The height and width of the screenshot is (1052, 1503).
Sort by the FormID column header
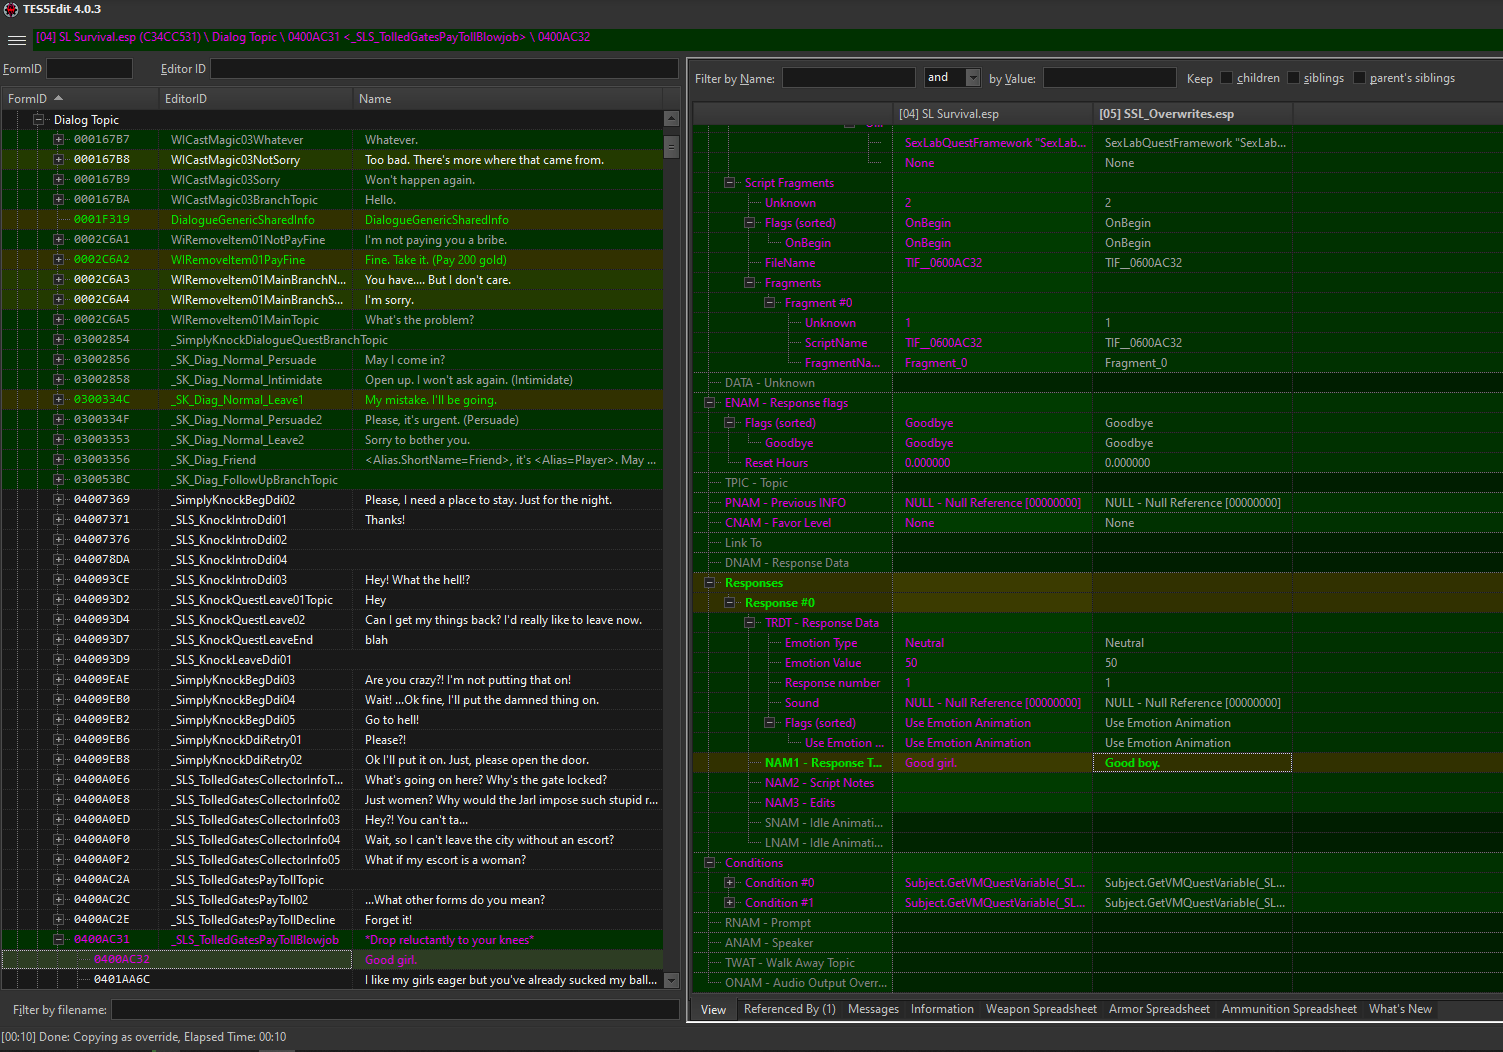tap(79, 99)
